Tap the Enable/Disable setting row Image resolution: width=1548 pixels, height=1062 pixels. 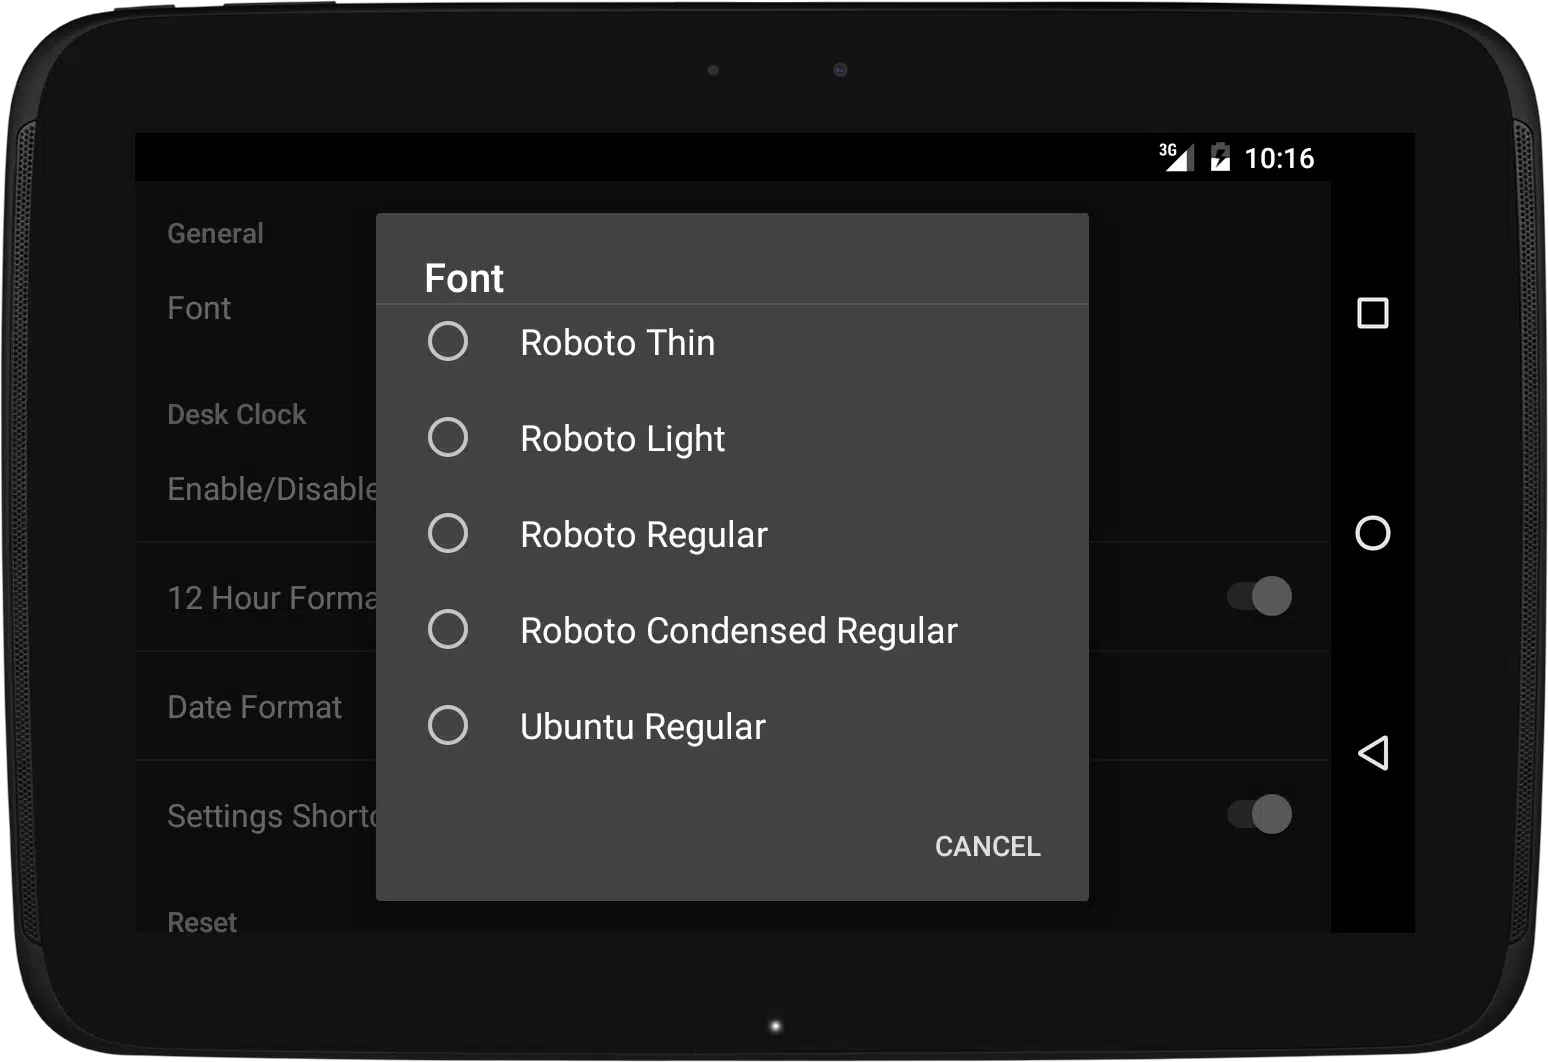pos(272,489)
